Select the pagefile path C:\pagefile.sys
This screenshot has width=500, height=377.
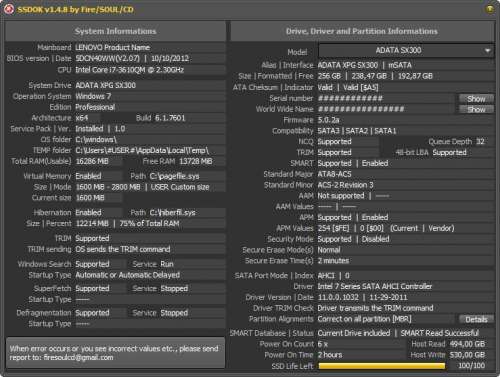pos(174,176)
